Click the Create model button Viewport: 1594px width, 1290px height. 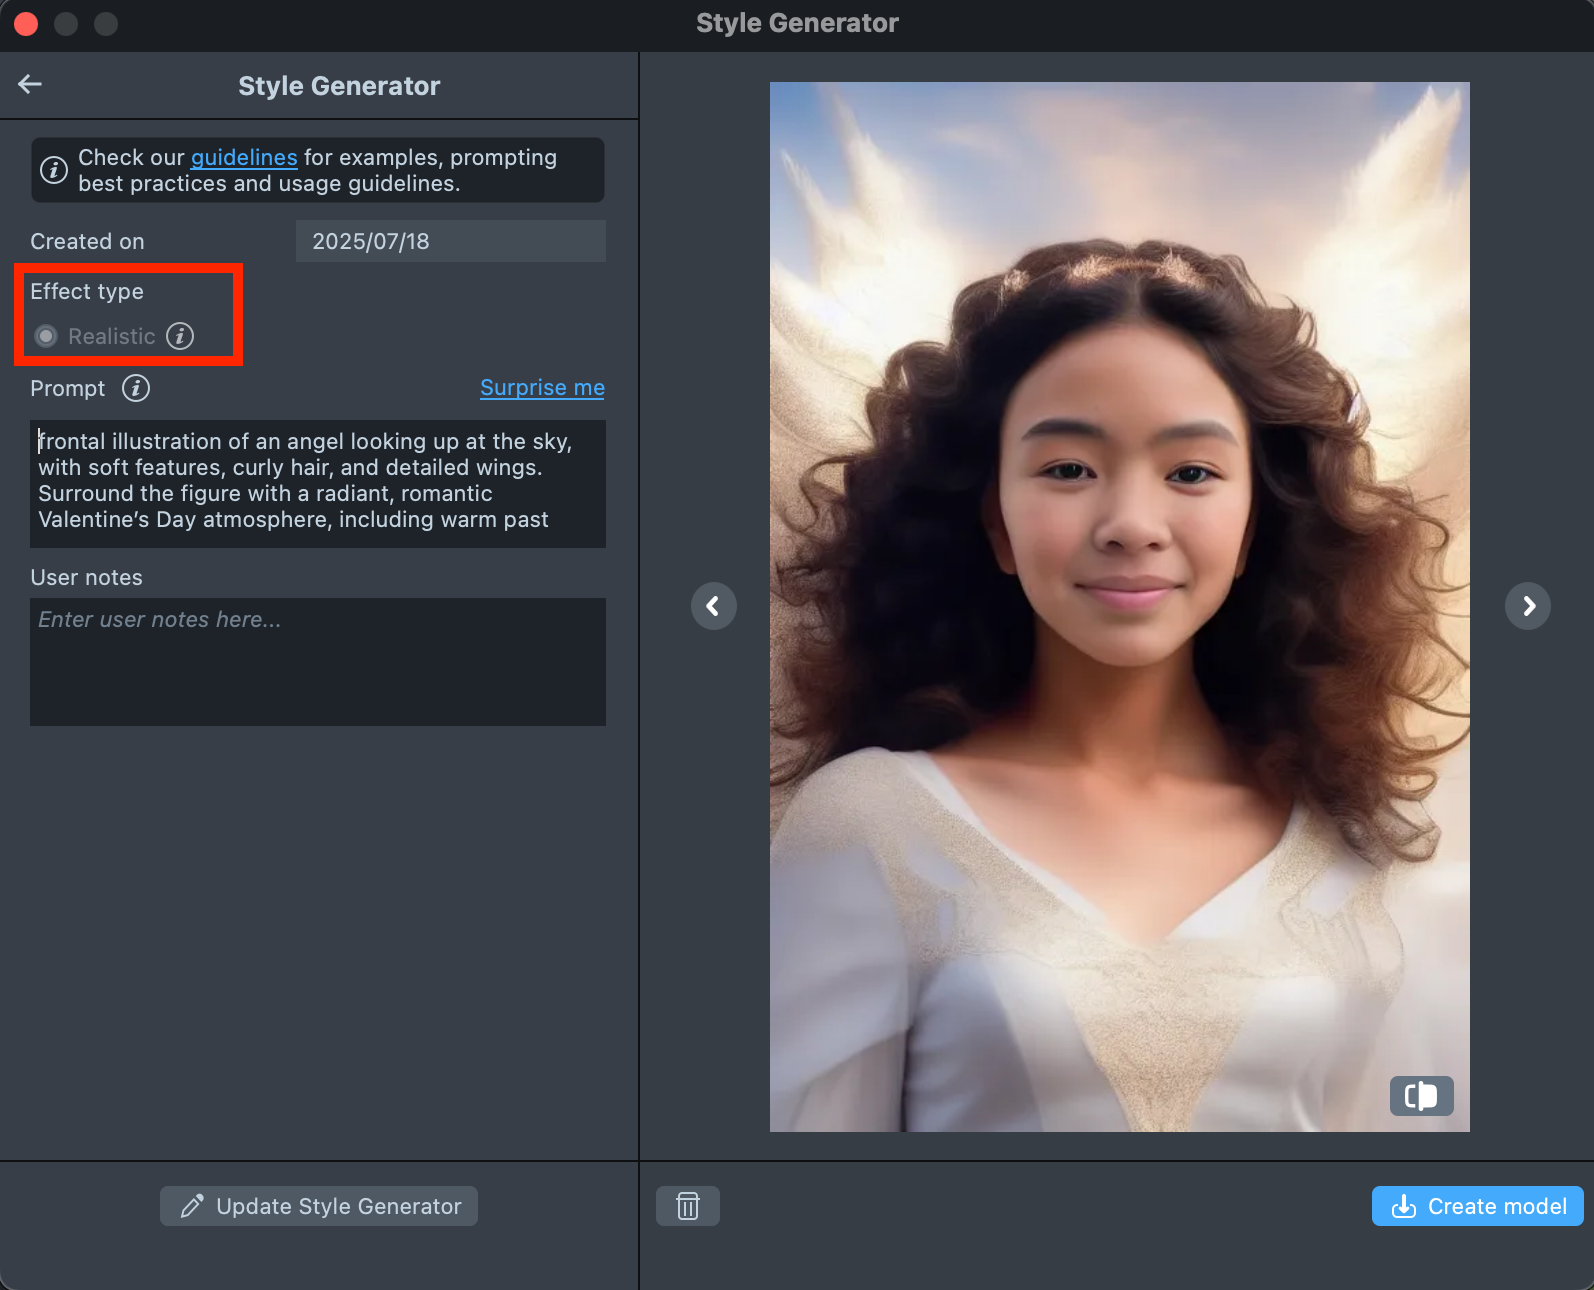point(1477,1206)
